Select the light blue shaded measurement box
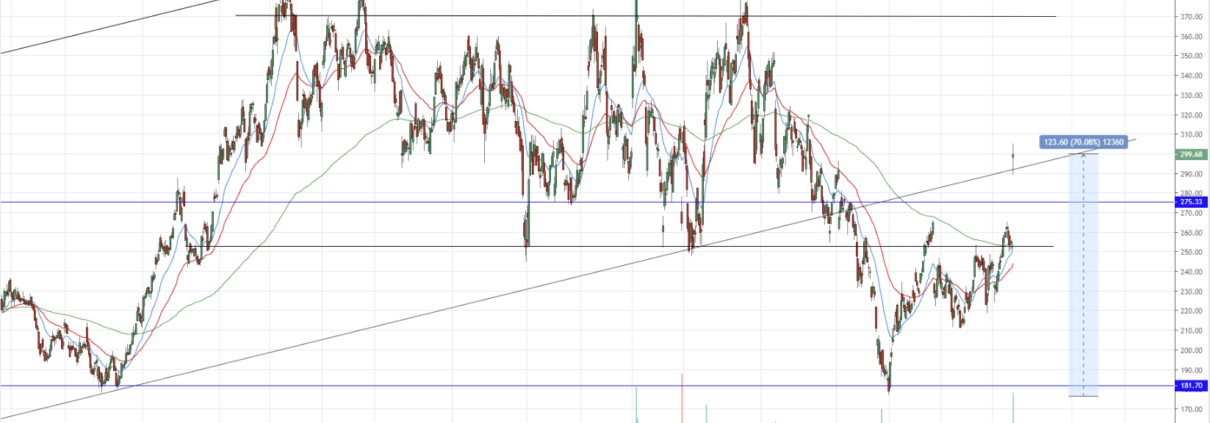The height and width of the screenshot is (423, 1210). click(x=1084, y=280)
